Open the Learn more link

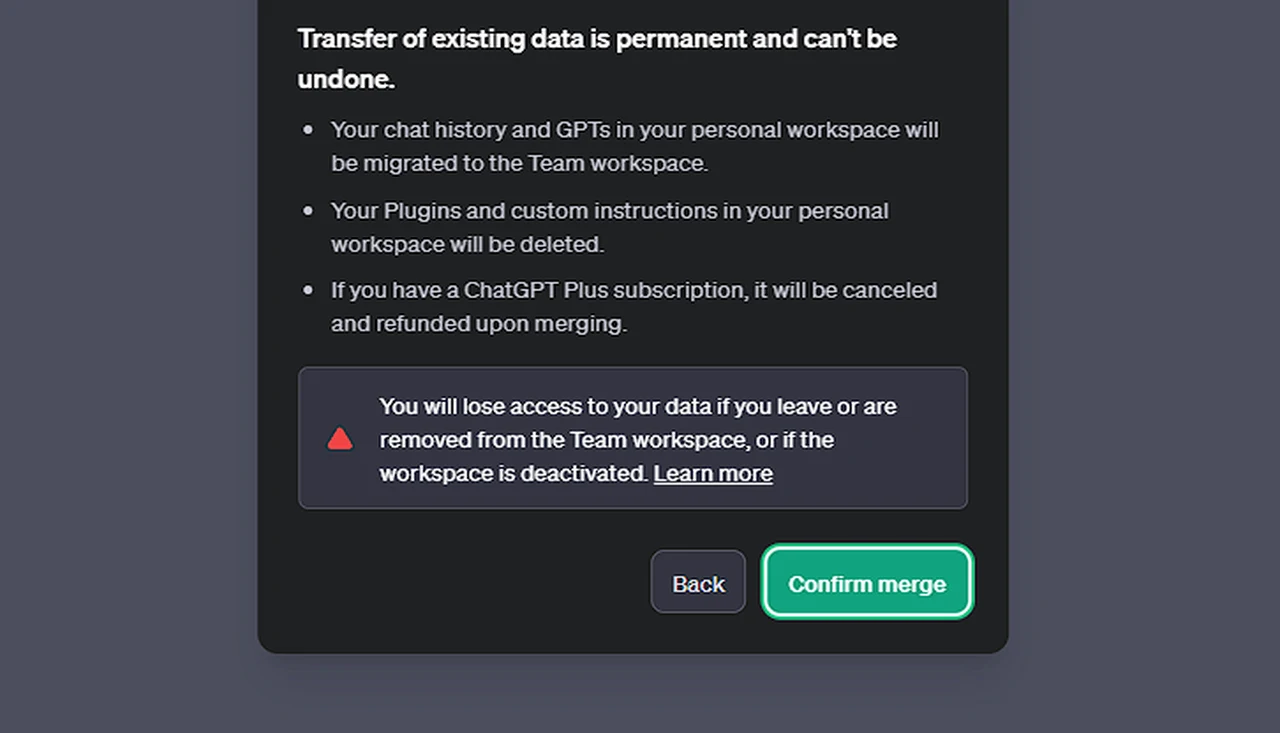(x=713, y=473)
